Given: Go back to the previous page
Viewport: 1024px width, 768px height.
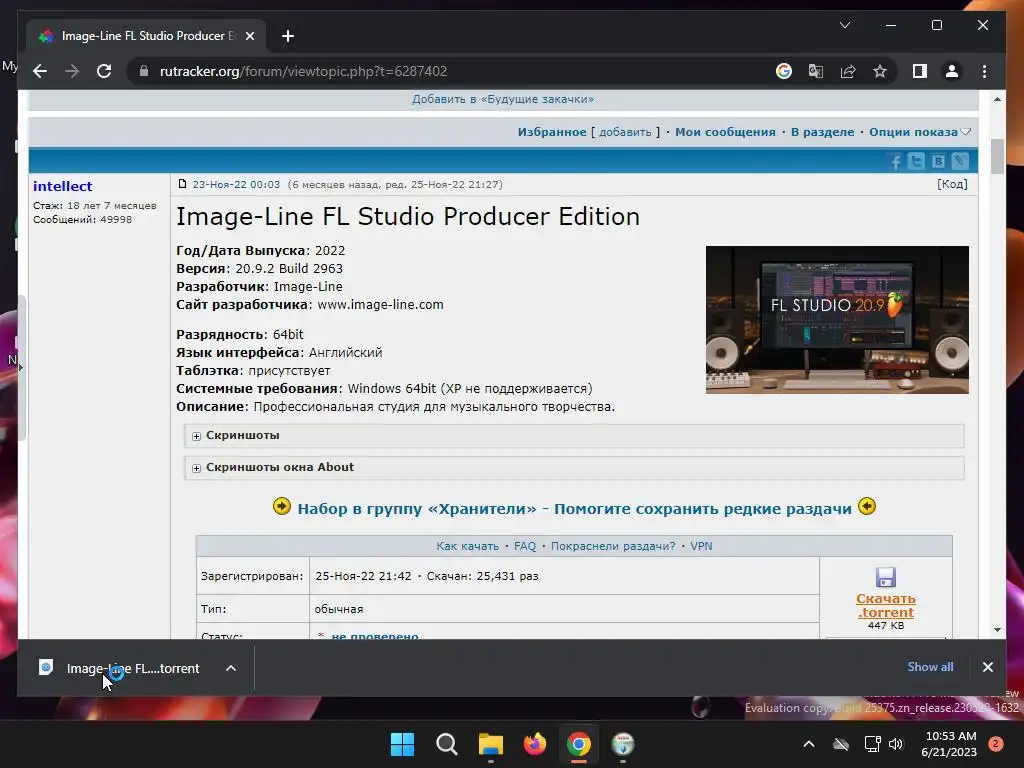Looking at the screenshot, I should [x=40, y=71].
